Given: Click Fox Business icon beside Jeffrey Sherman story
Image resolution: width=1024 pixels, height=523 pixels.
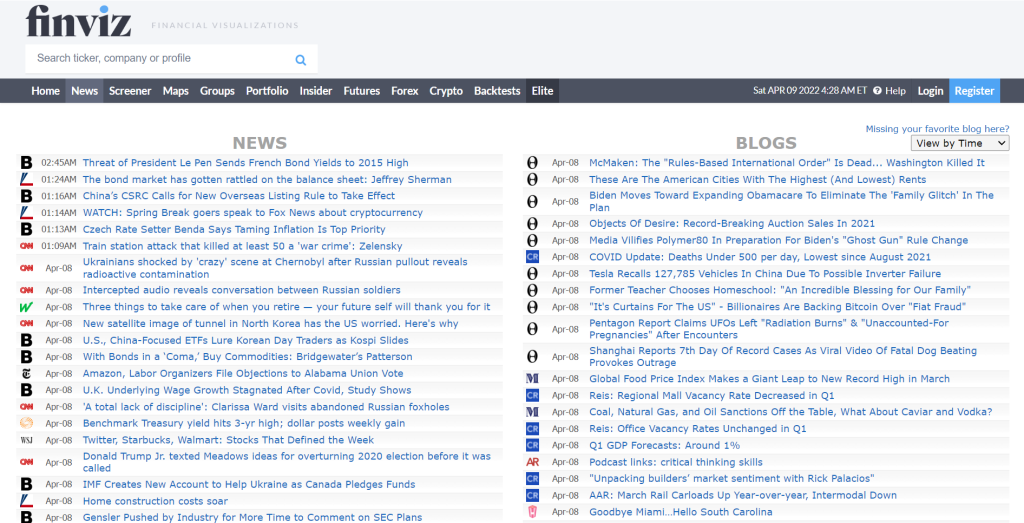Looking at the screenshot, I should [x=26, y=179].
